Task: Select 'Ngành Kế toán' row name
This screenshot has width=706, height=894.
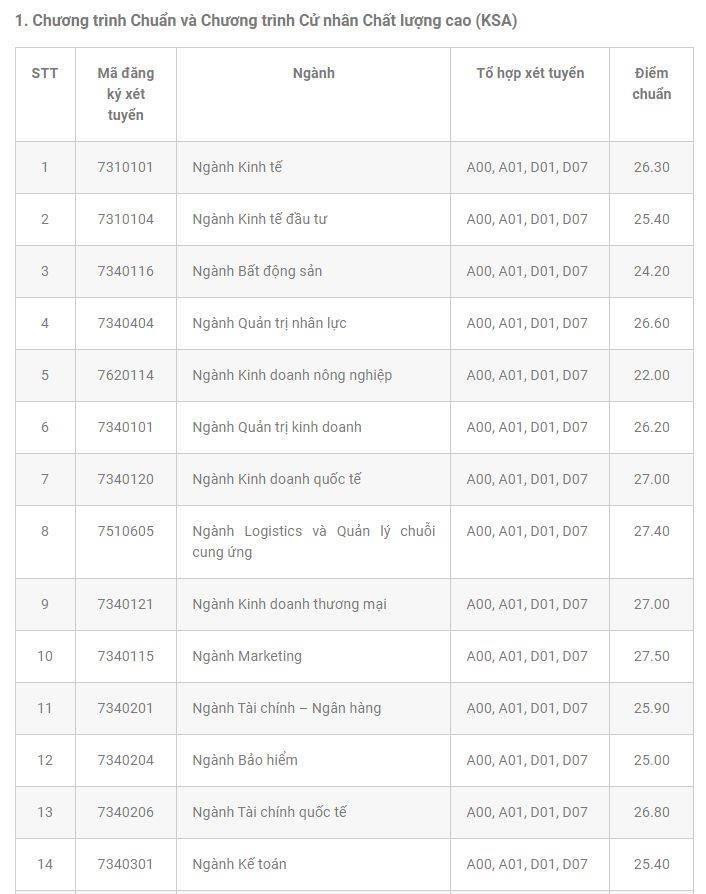Action: click(239, 864)
